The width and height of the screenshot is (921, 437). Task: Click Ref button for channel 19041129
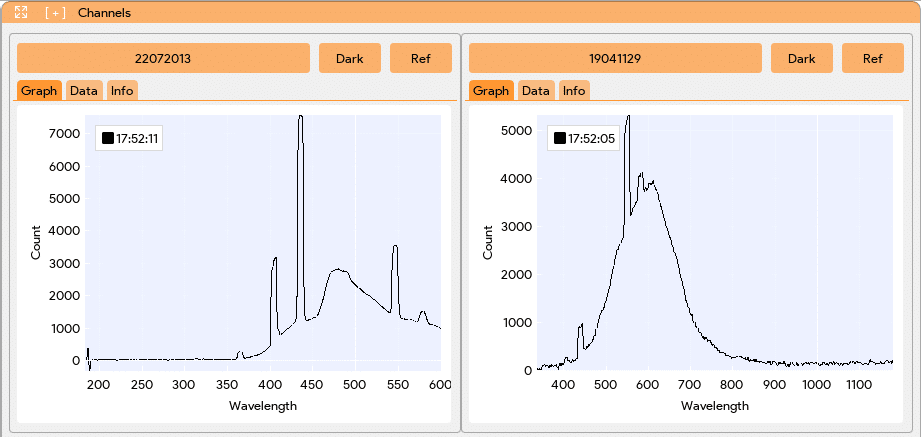(x=873, y=58)
